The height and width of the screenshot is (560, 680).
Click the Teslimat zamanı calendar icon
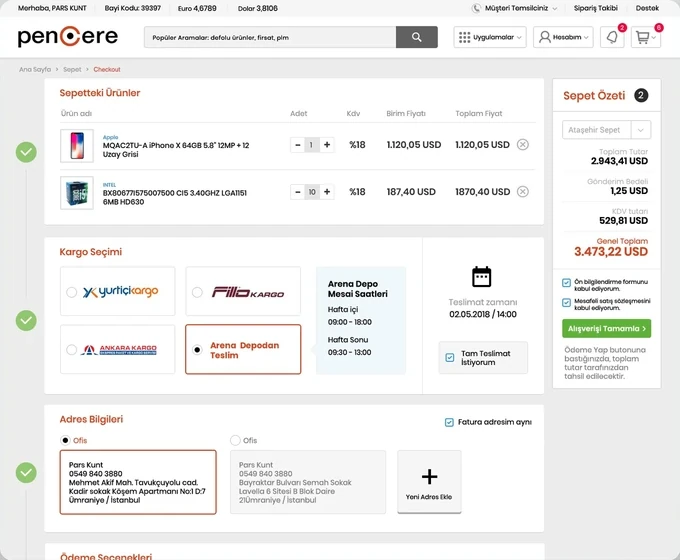click(x=481, y=277)
